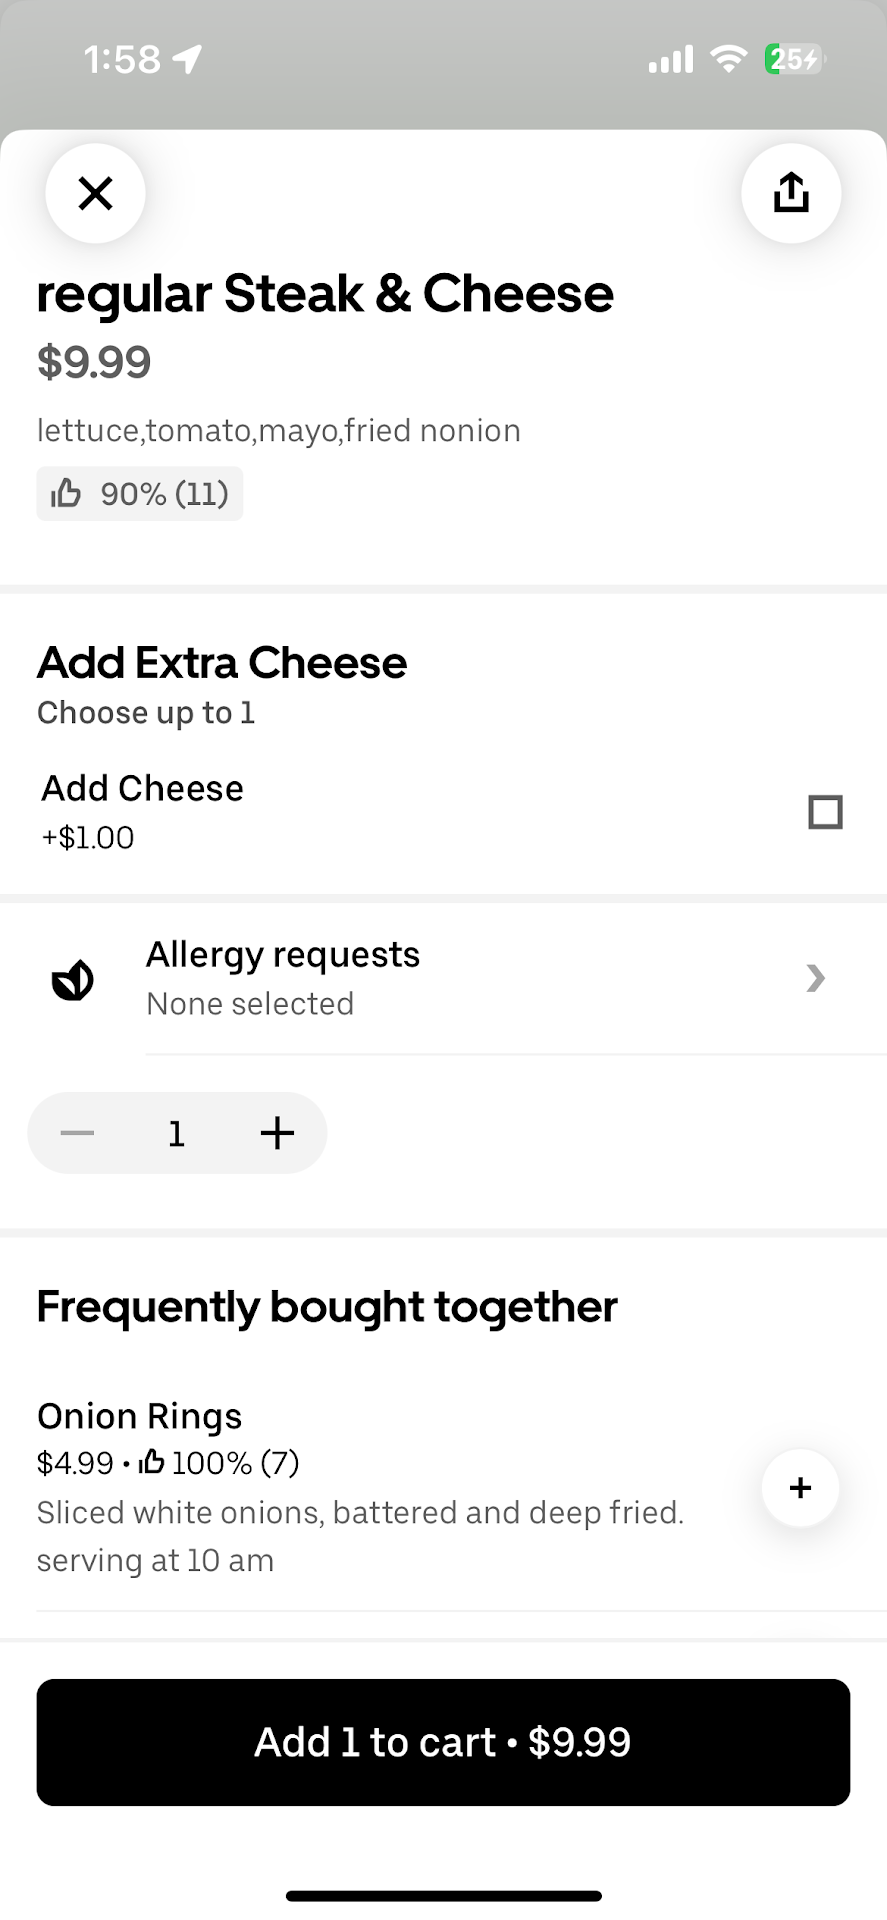This screenshot has width=887, height=1920.
Task: Tap the location arrow beside the time
Action: pyautogui.click(x=188, y=60)
